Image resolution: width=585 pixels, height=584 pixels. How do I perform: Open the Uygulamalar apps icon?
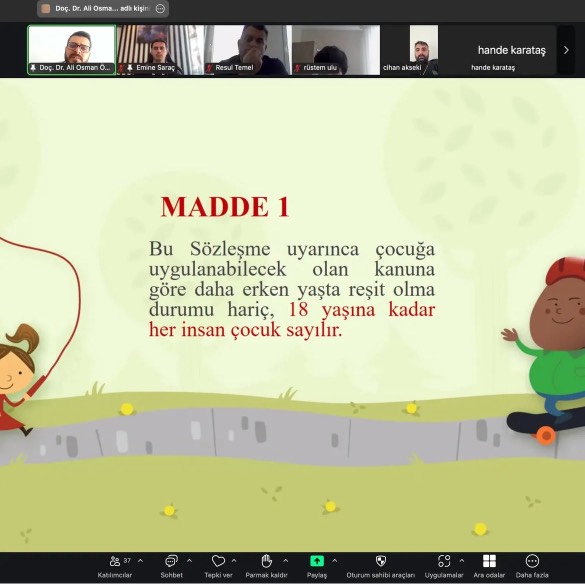tap(444, 561)
